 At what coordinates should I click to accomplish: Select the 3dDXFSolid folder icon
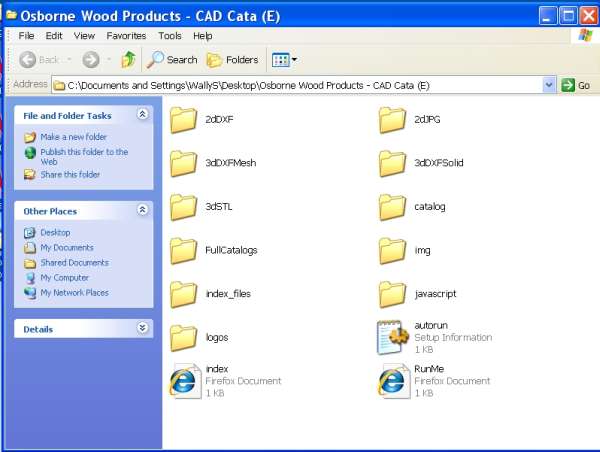point(392,163)
